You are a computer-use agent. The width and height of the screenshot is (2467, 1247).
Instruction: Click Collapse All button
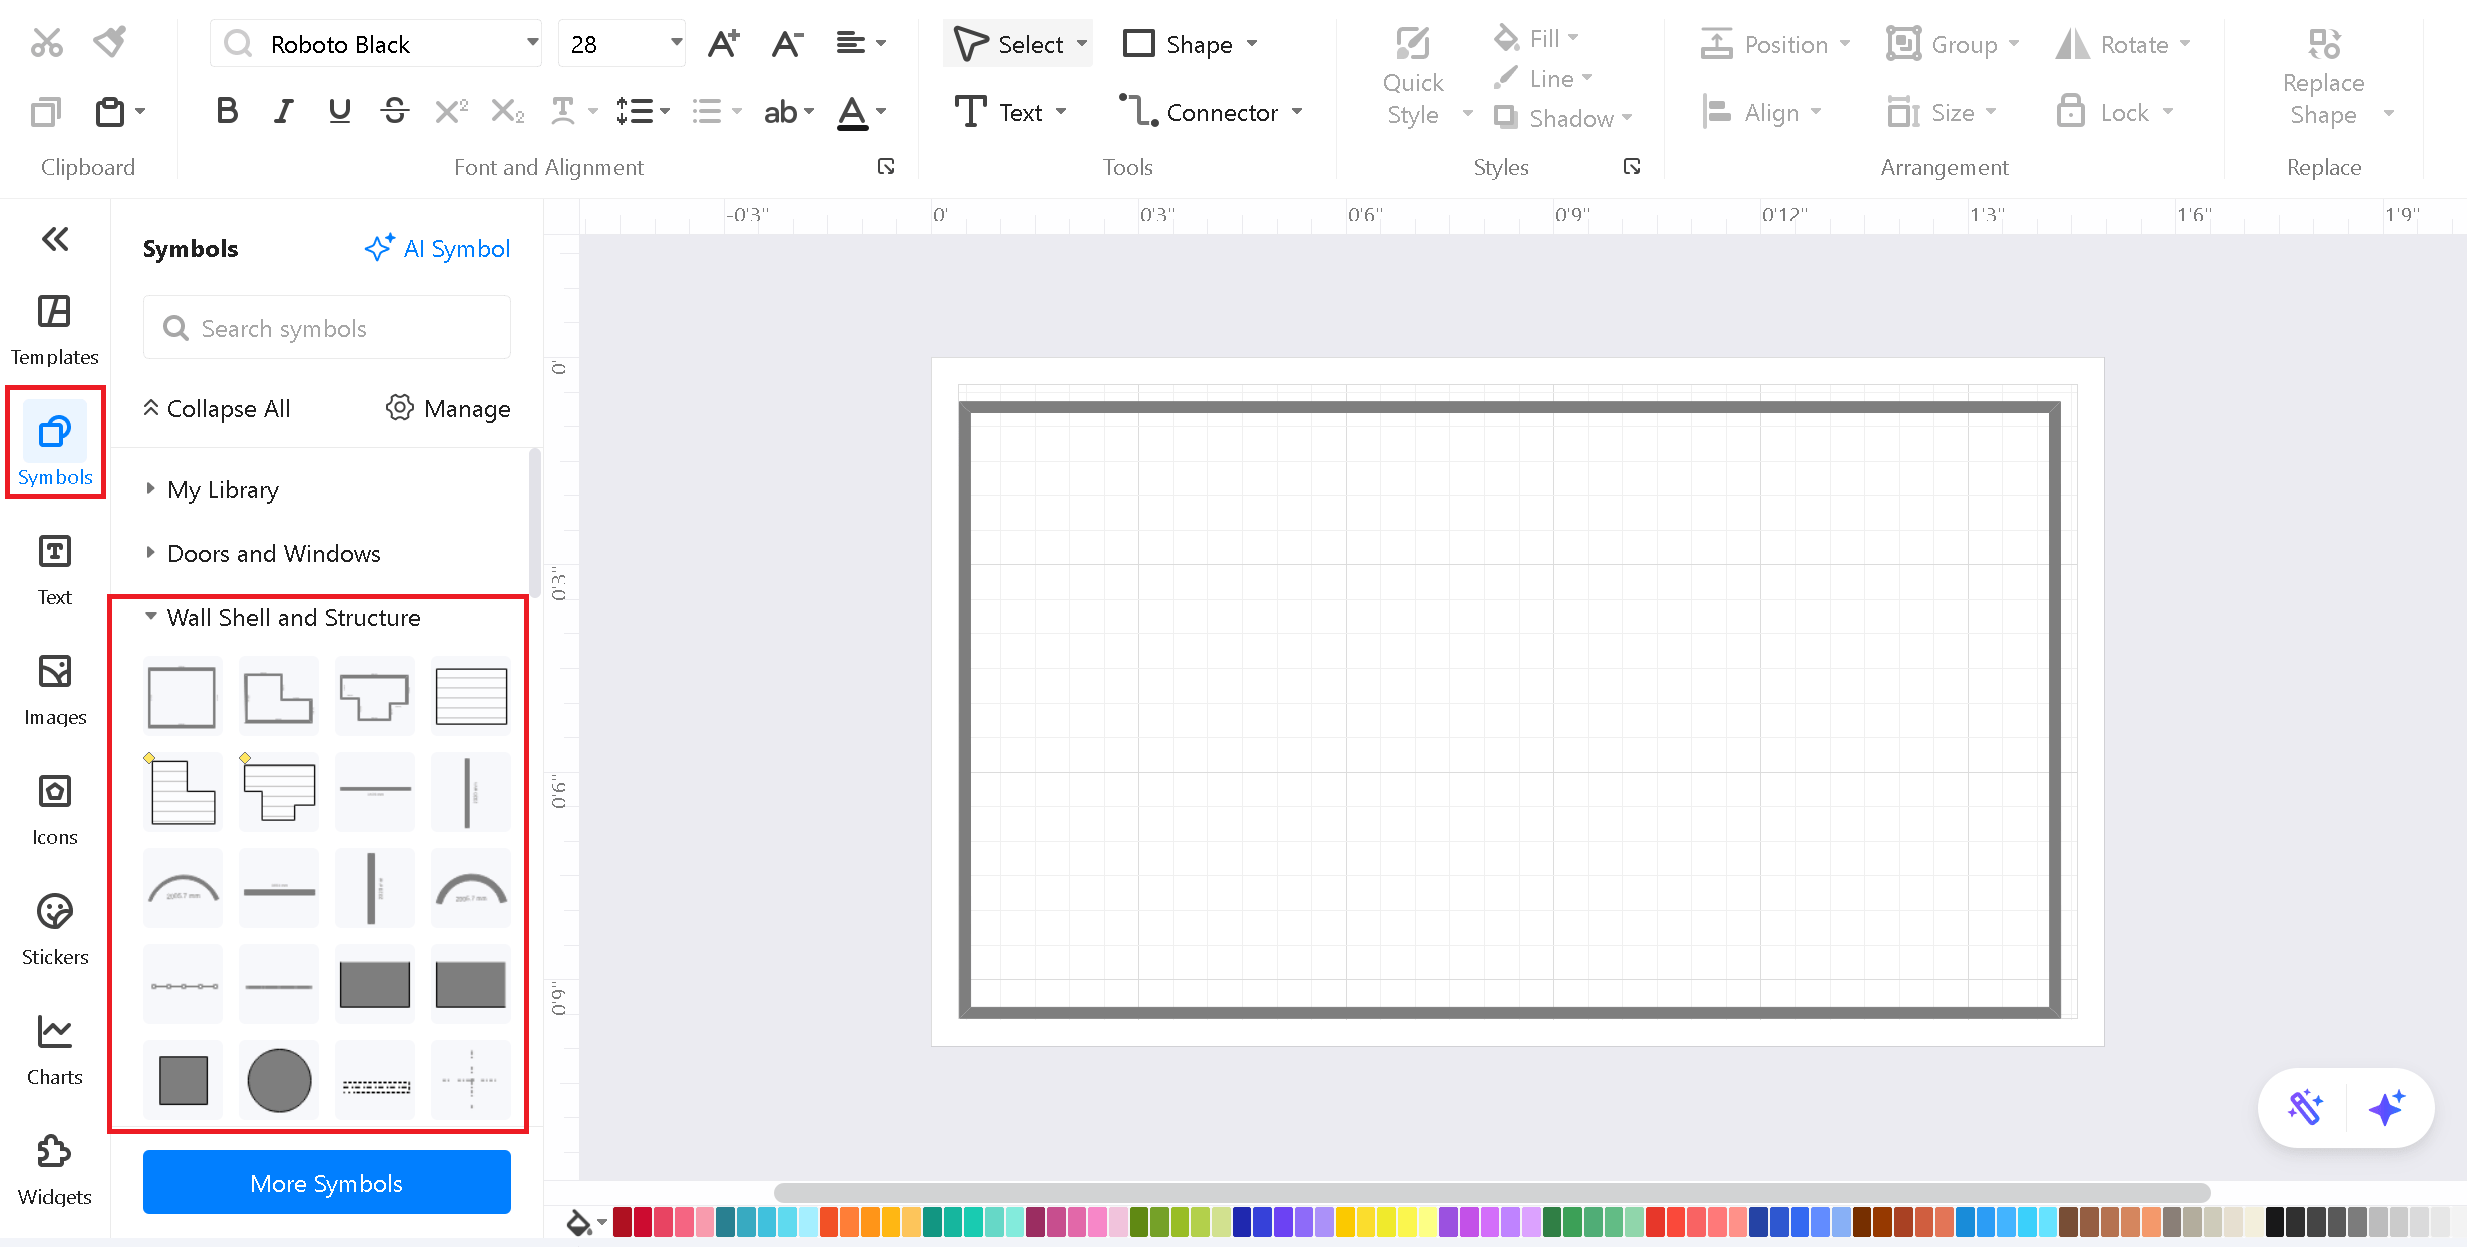click(x=216, y=408)
